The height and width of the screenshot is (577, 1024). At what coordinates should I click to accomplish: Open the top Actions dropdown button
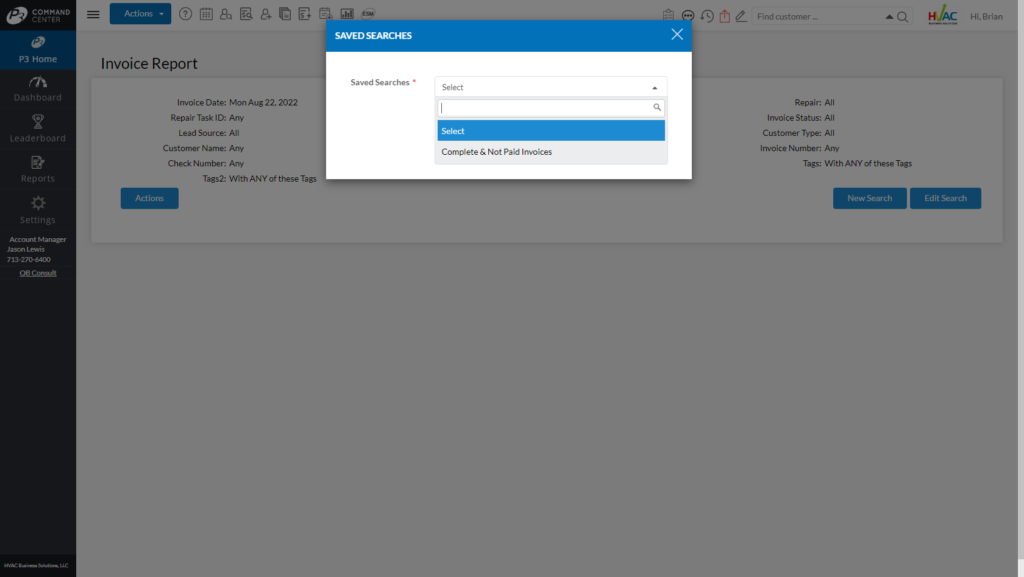tap(140, 14)
